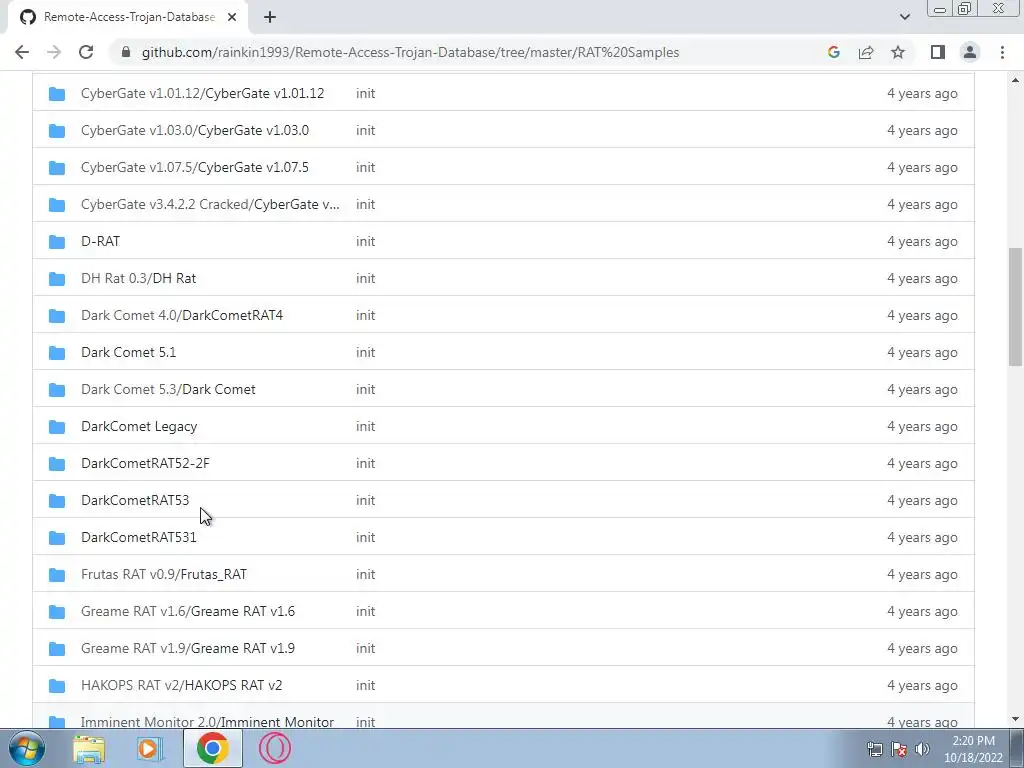Open the Dark Comet 5.1 folder
Viewport: 1024px width, 768px height.
click(x=128, y=353)
